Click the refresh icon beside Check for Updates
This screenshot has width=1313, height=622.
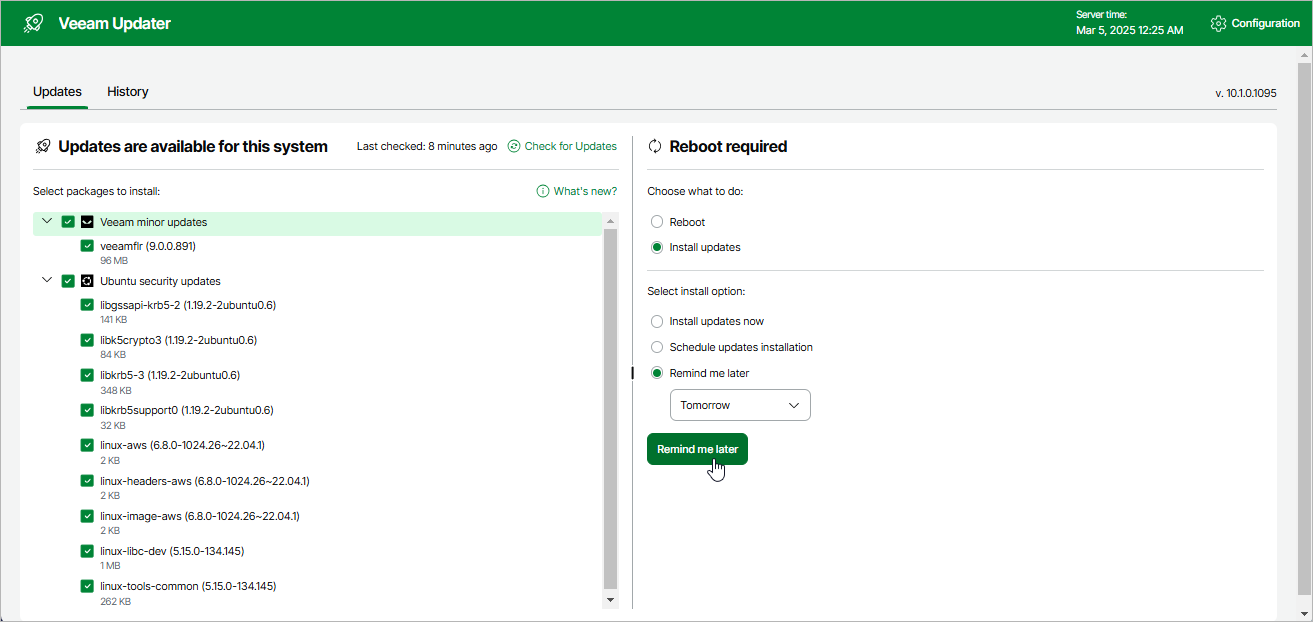(x=514, y=146)
